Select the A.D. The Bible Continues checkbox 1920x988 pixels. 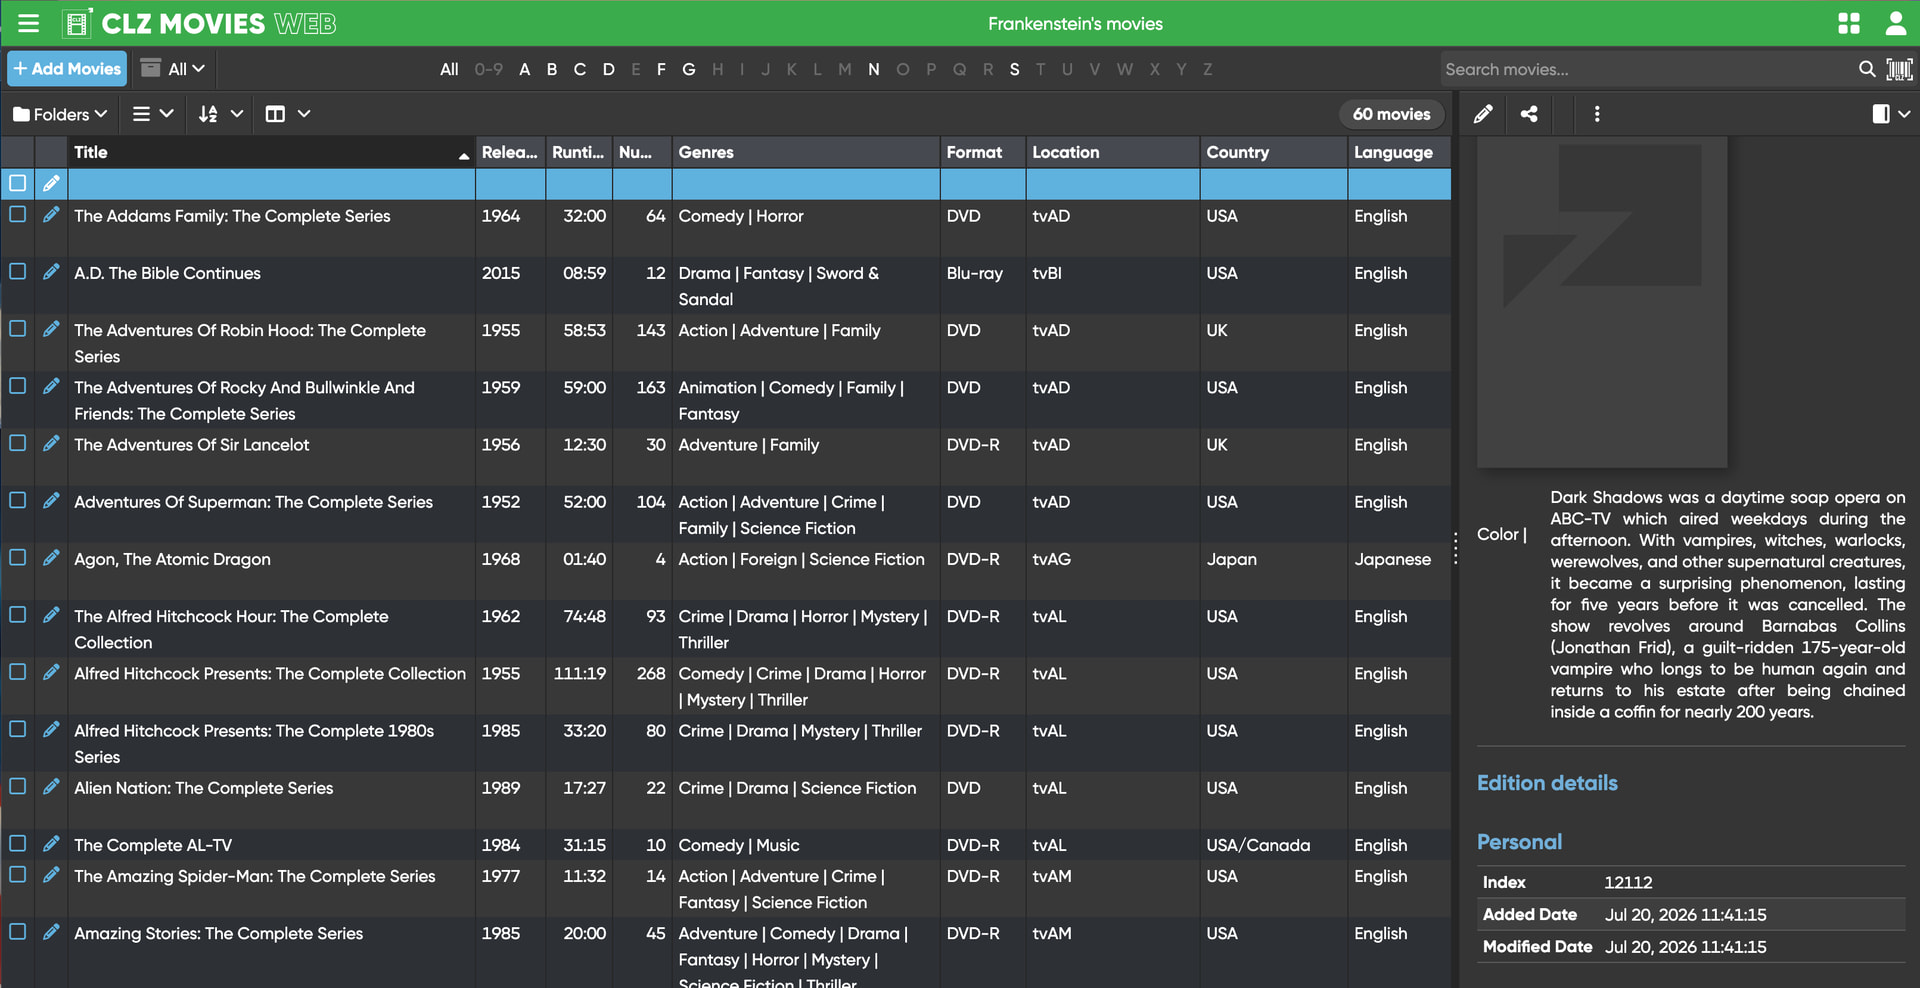(18, 271)
